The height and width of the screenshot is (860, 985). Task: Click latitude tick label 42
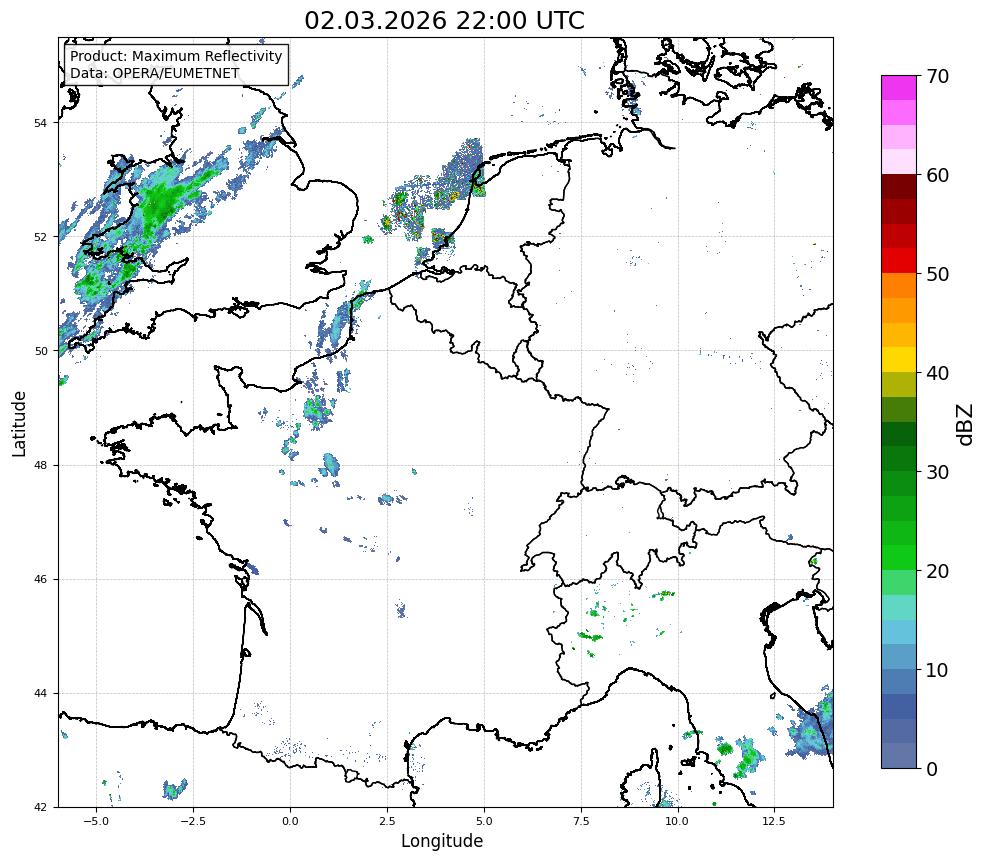[x=41, y=807]
